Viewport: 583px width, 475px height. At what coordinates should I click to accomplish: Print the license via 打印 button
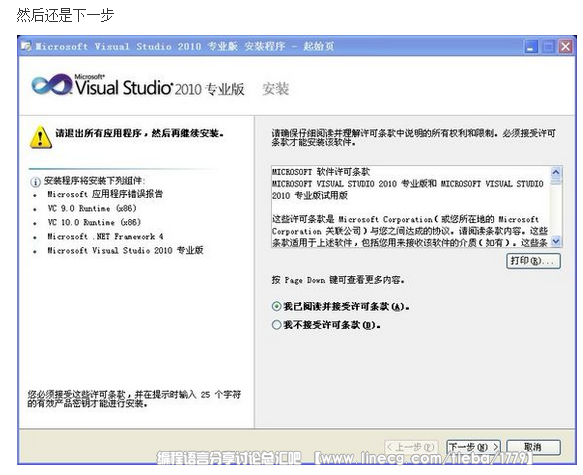(x=533, y=261)
